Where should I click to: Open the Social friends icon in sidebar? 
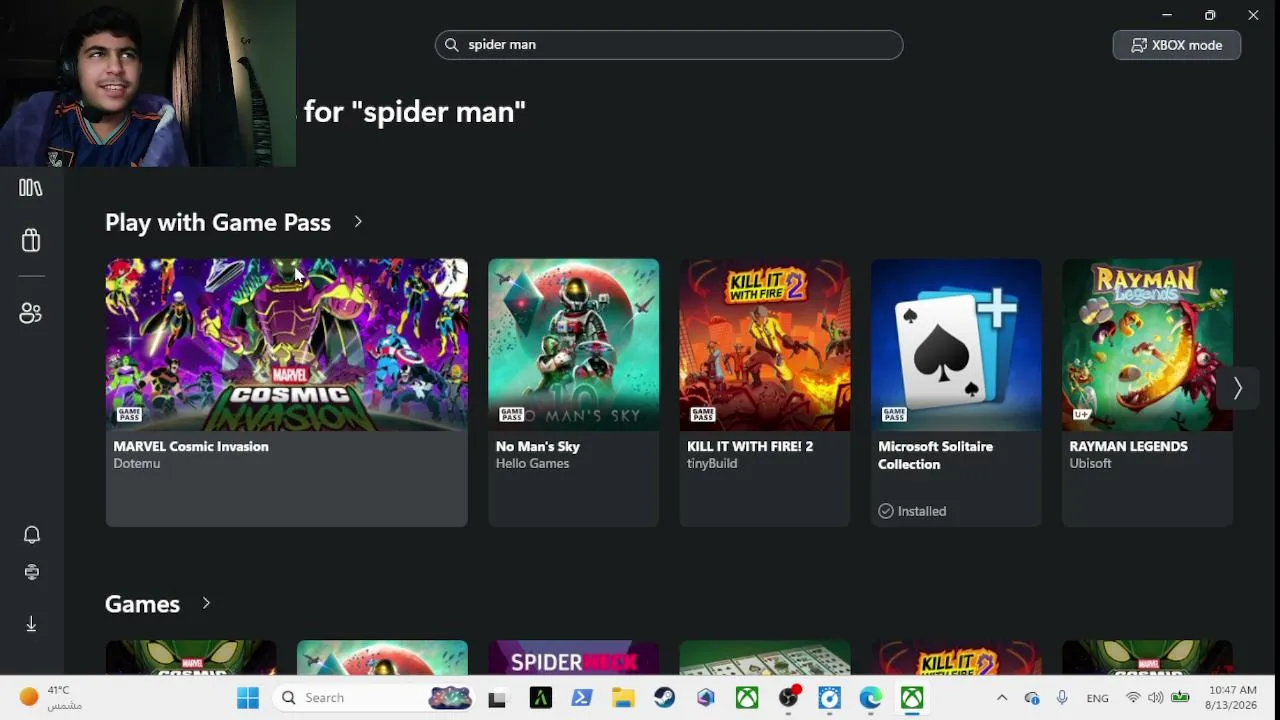(31, 313)
